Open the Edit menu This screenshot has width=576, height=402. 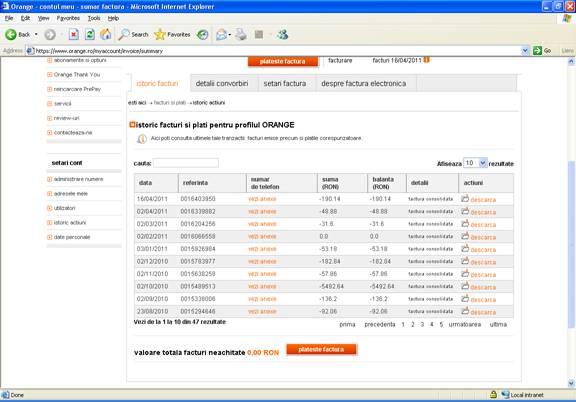25,18
